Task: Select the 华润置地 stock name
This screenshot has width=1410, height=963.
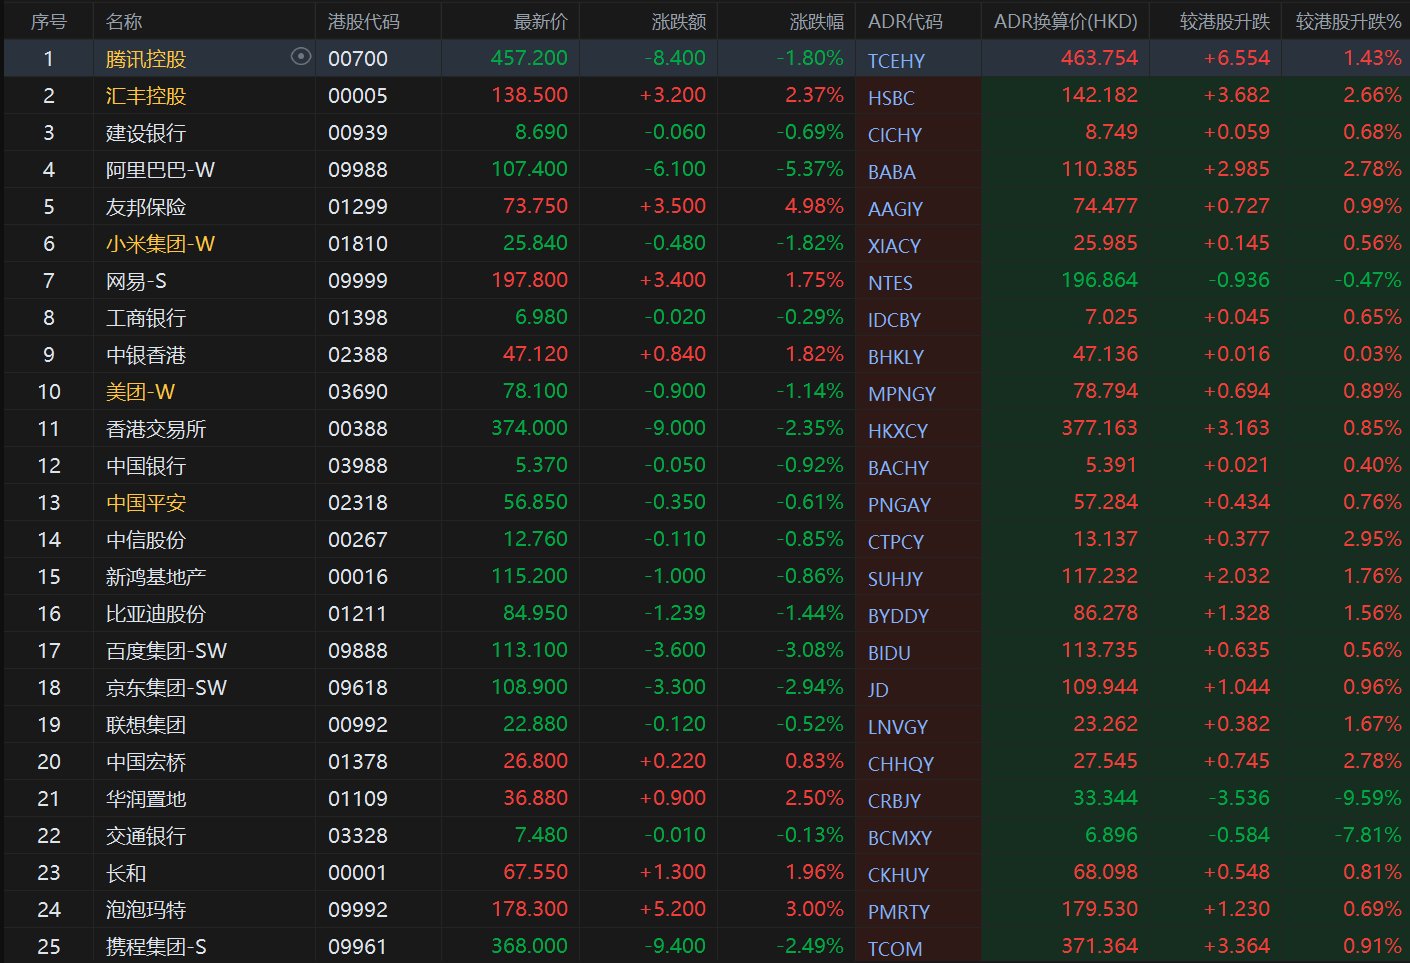Action: 146,799
